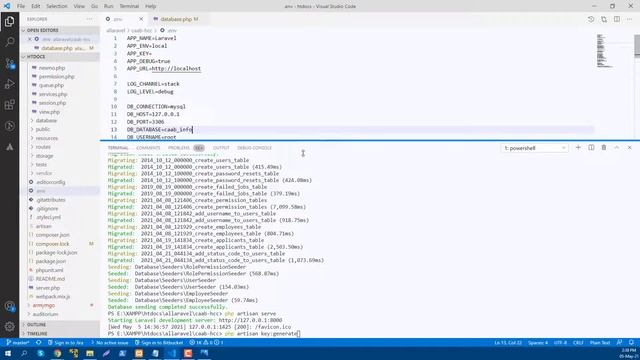The image size is (640, 360).
Task: Click the http://localhost link in editor
Action: tap(176, 69)
